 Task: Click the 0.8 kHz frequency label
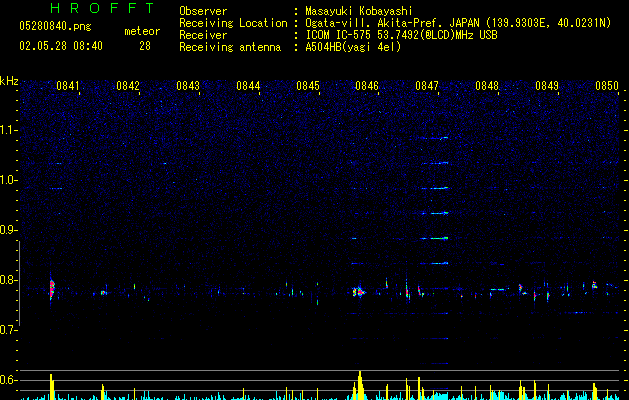point(9,280)
